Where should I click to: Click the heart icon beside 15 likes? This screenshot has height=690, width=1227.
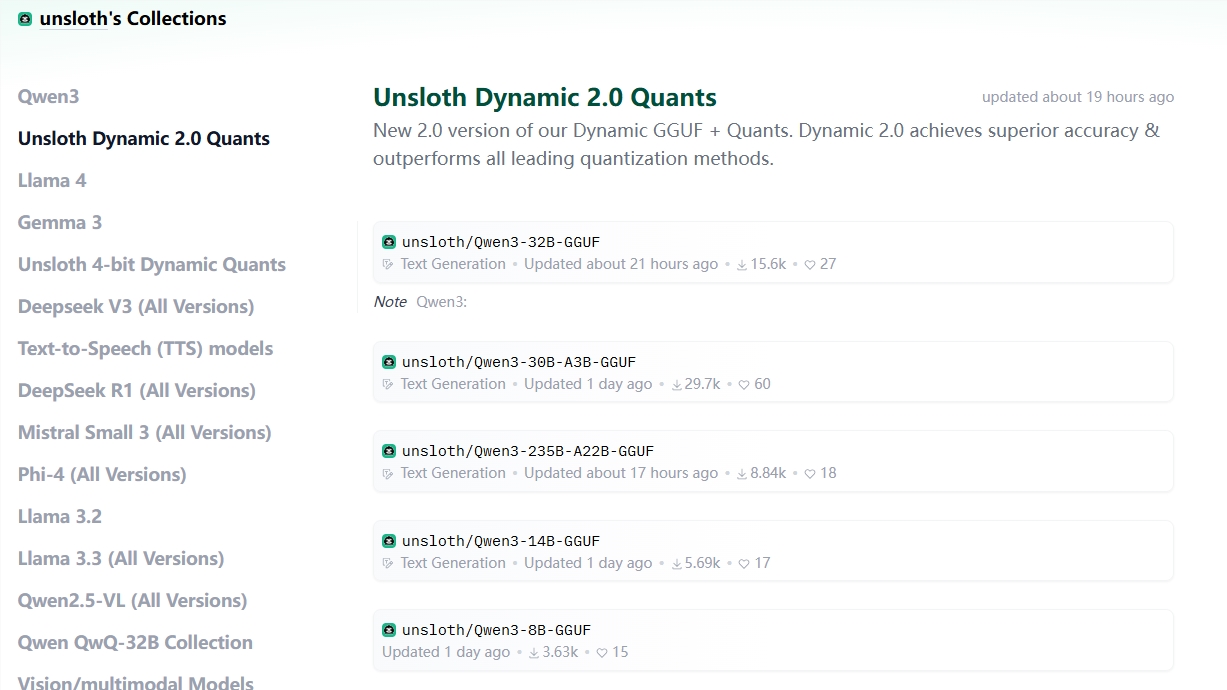pyautogui.click(x=602, y=653)
